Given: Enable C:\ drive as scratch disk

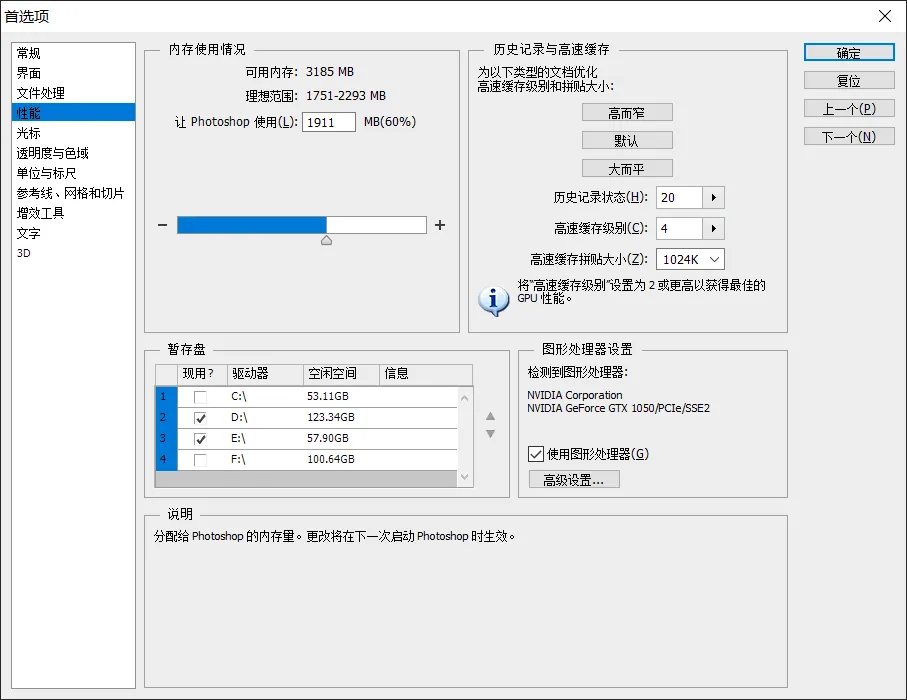Looking at the screenshot, I should (201, 397).
